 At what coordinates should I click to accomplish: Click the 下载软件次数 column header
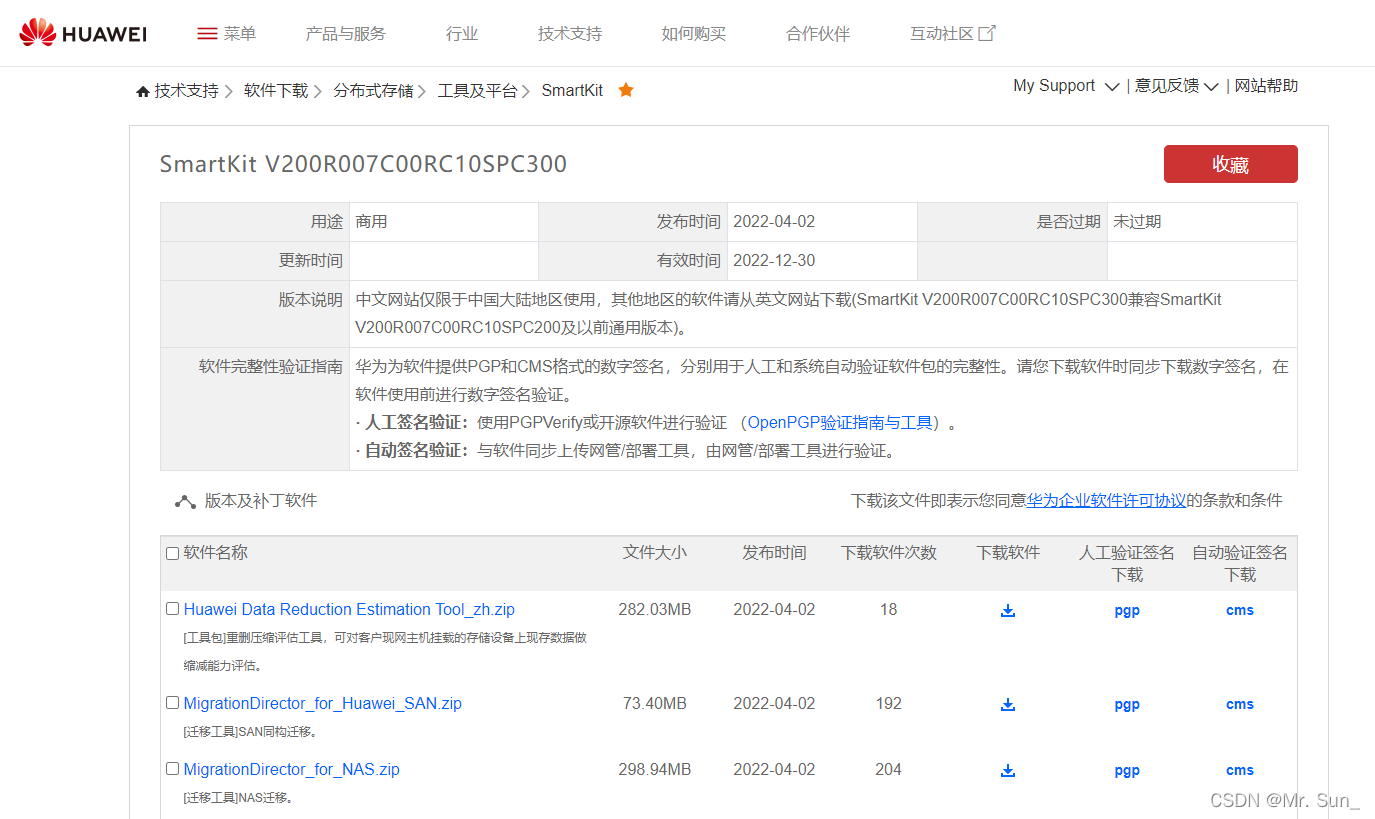889,552
